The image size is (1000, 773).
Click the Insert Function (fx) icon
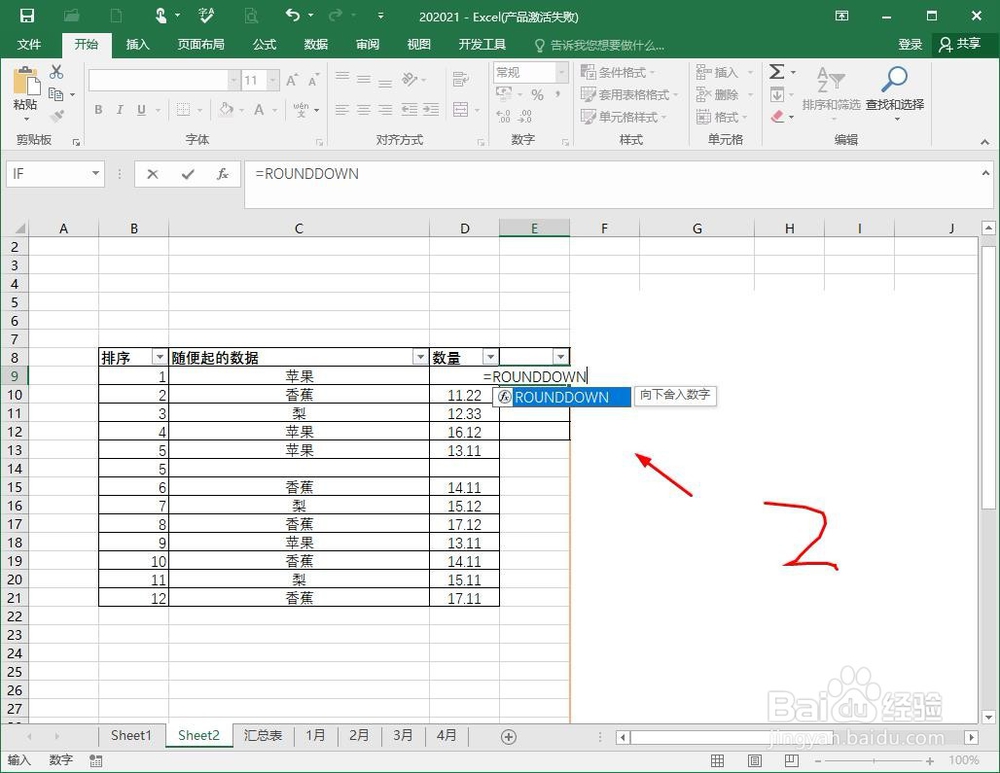click(222, 174)
